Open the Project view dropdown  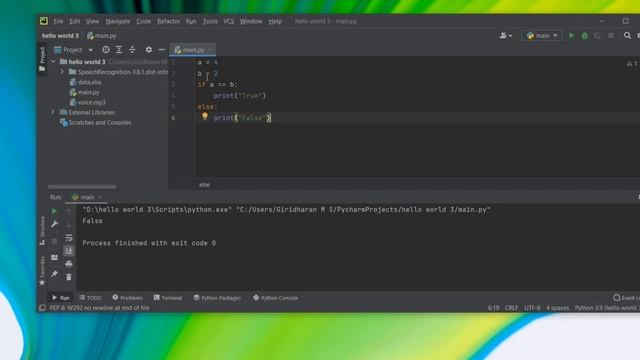73,50
